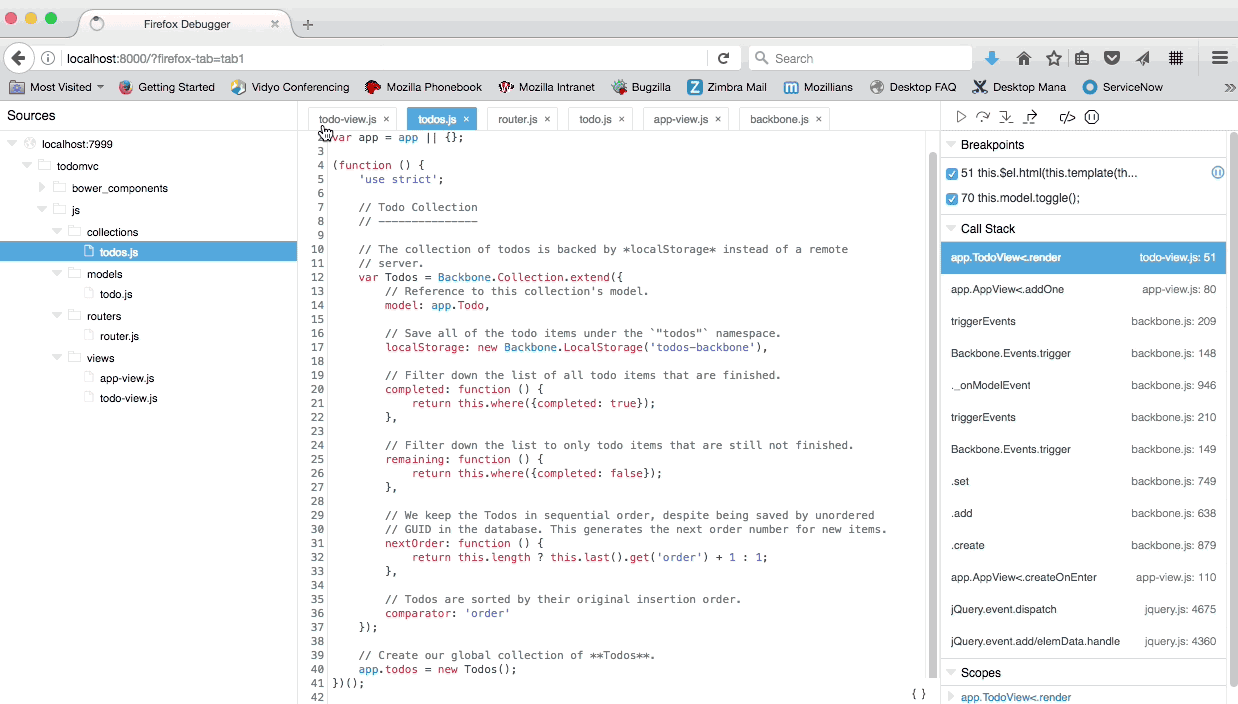Click the pause on exceptions octagon icon
The height and width of the screenshot is (704, 1238).
(x=1092, y=117)
